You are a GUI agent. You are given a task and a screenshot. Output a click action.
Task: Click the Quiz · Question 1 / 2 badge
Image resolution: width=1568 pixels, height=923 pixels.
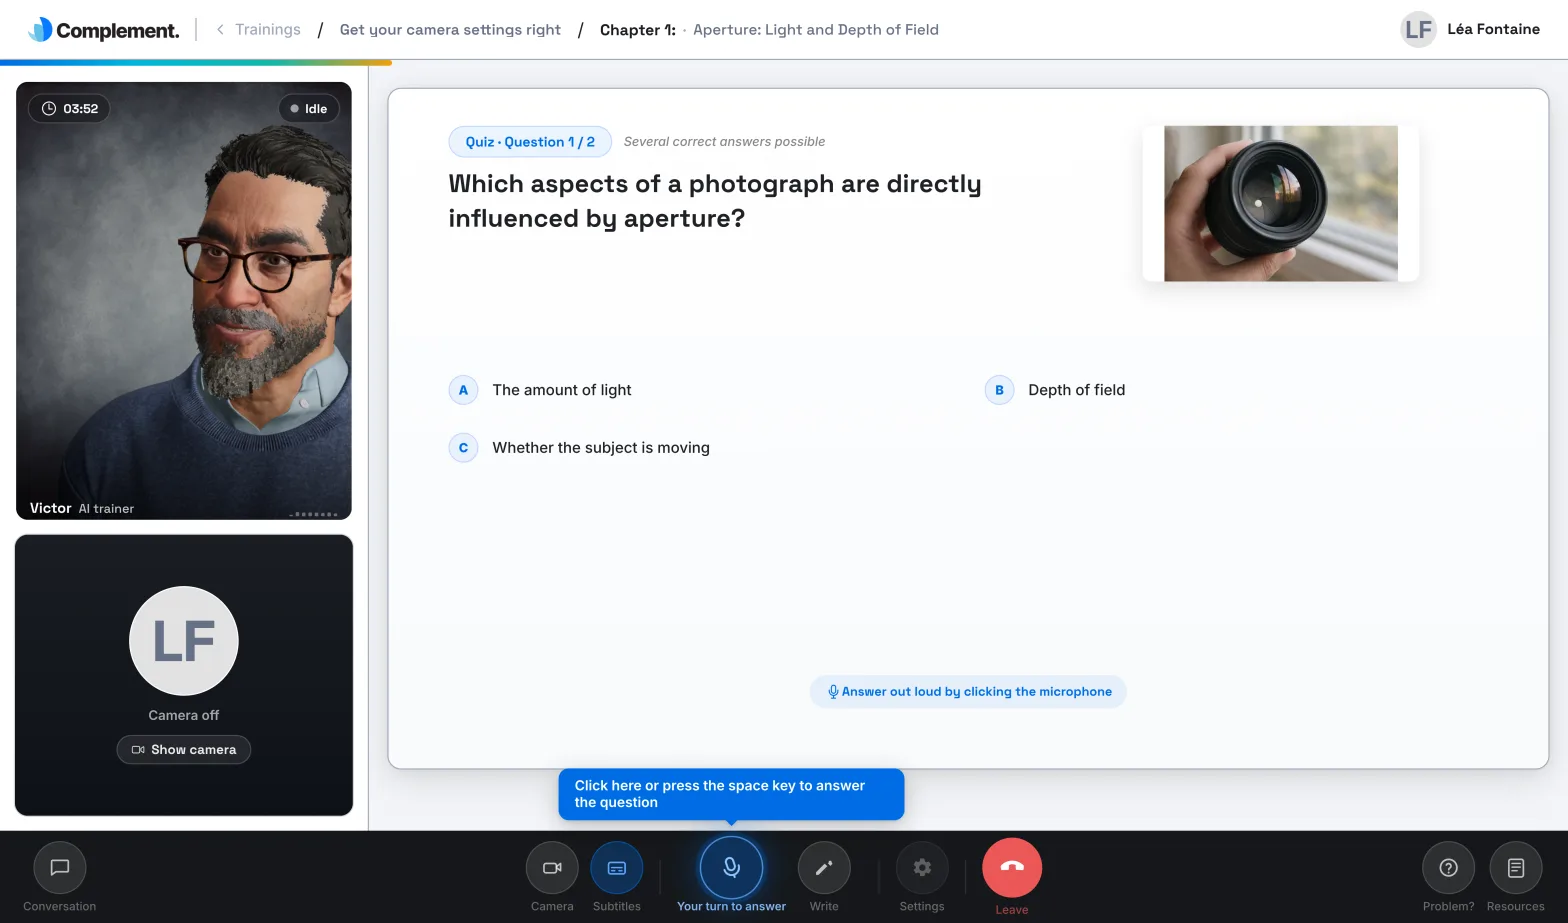click(530, 142)
